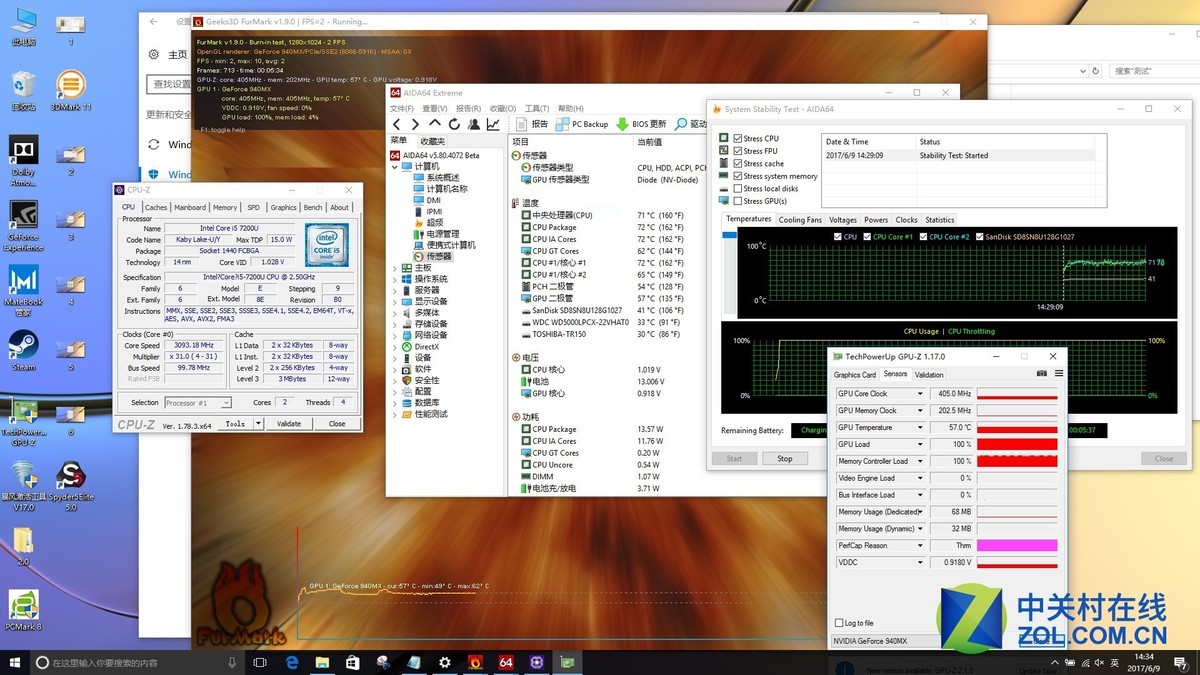The width and height of the screenshot is (1200, 675).
Task: Open the CPU-Z Tools dropdown arrow
Action: click(x=258, y=423)
